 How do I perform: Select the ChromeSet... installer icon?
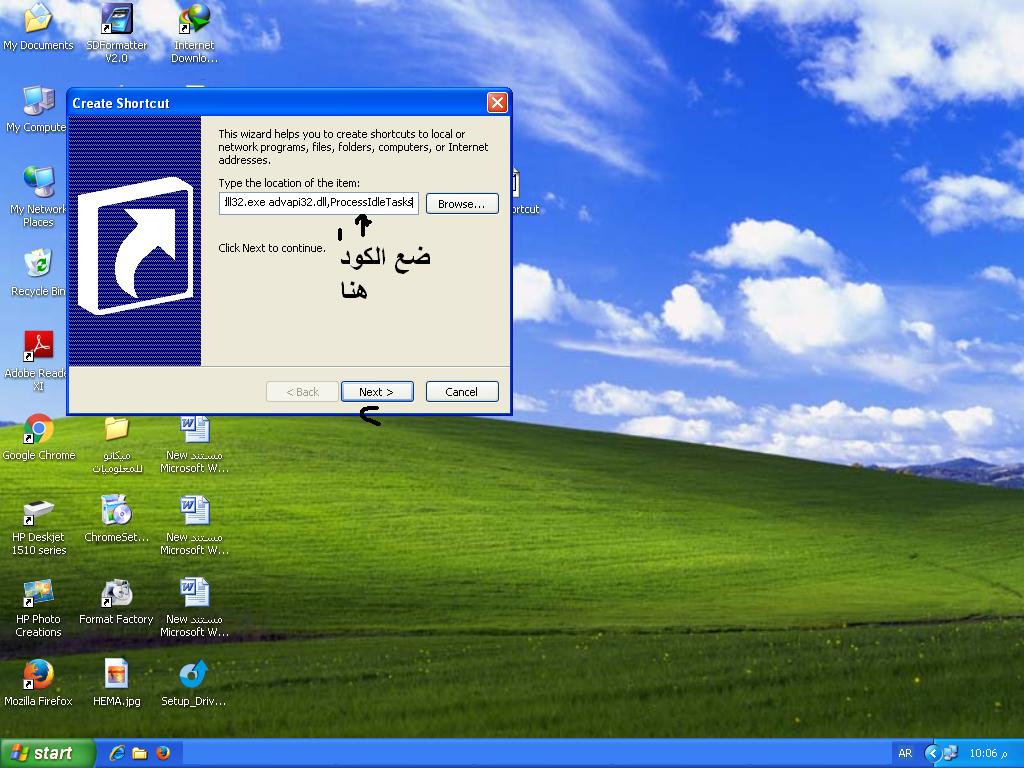coord(117,519)
